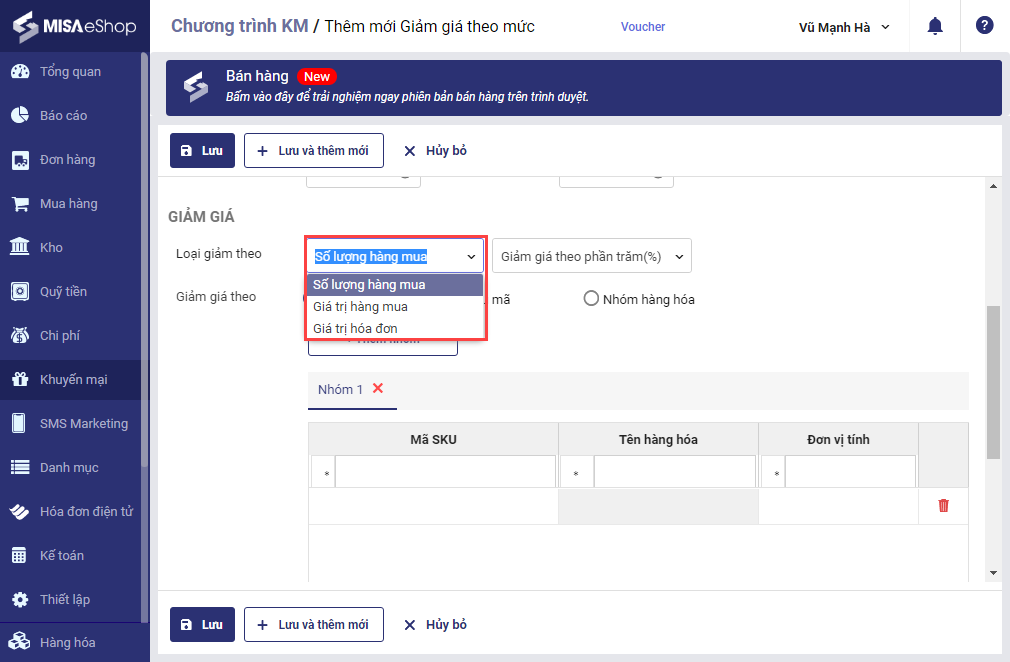Choose Giá trị hóa đơn option
This screenshot has width=1010, height=662.
click(355, 329)
